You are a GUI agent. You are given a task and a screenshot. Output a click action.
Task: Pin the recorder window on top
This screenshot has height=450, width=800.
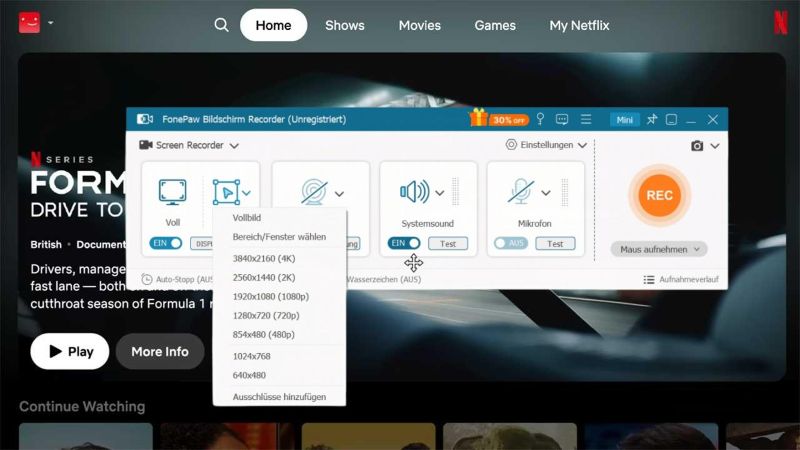tap(652, 119)
